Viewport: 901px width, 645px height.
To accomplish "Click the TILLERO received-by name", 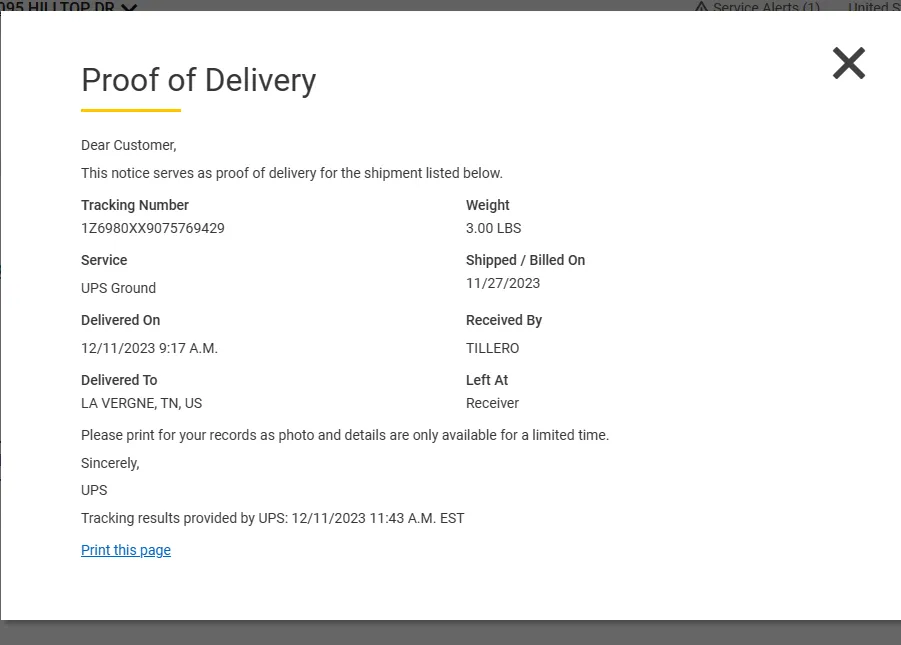I will (x=492, y=348).
